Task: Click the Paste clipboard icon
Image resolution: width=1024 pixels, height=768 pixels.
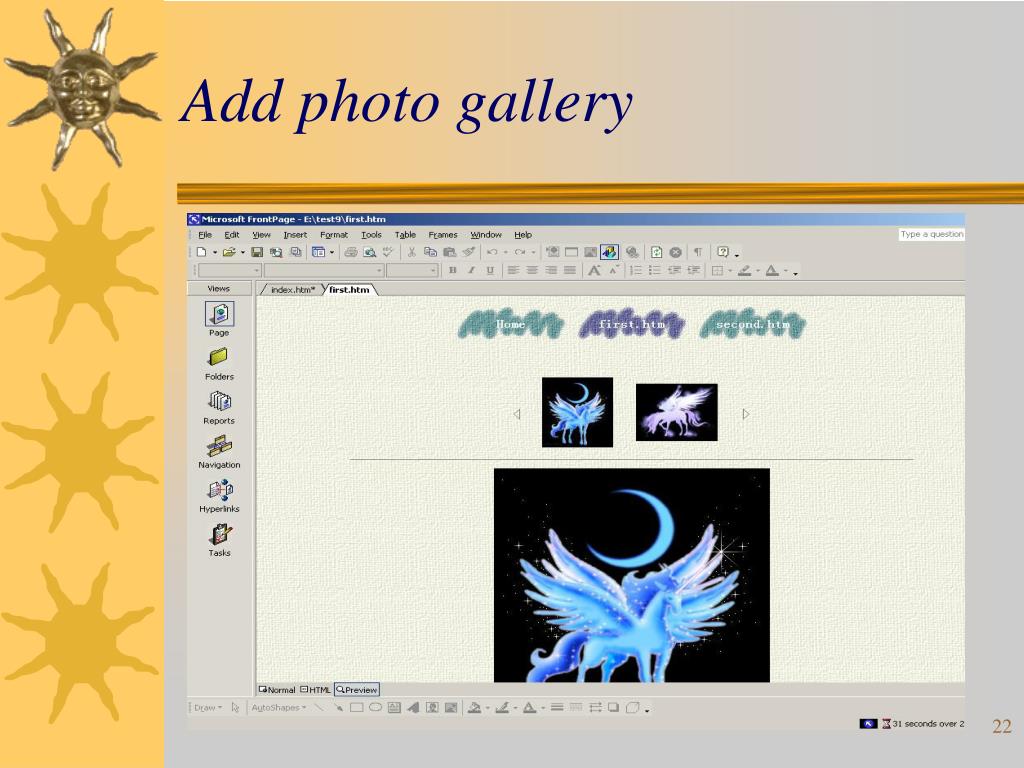Action: click(449, 252)
